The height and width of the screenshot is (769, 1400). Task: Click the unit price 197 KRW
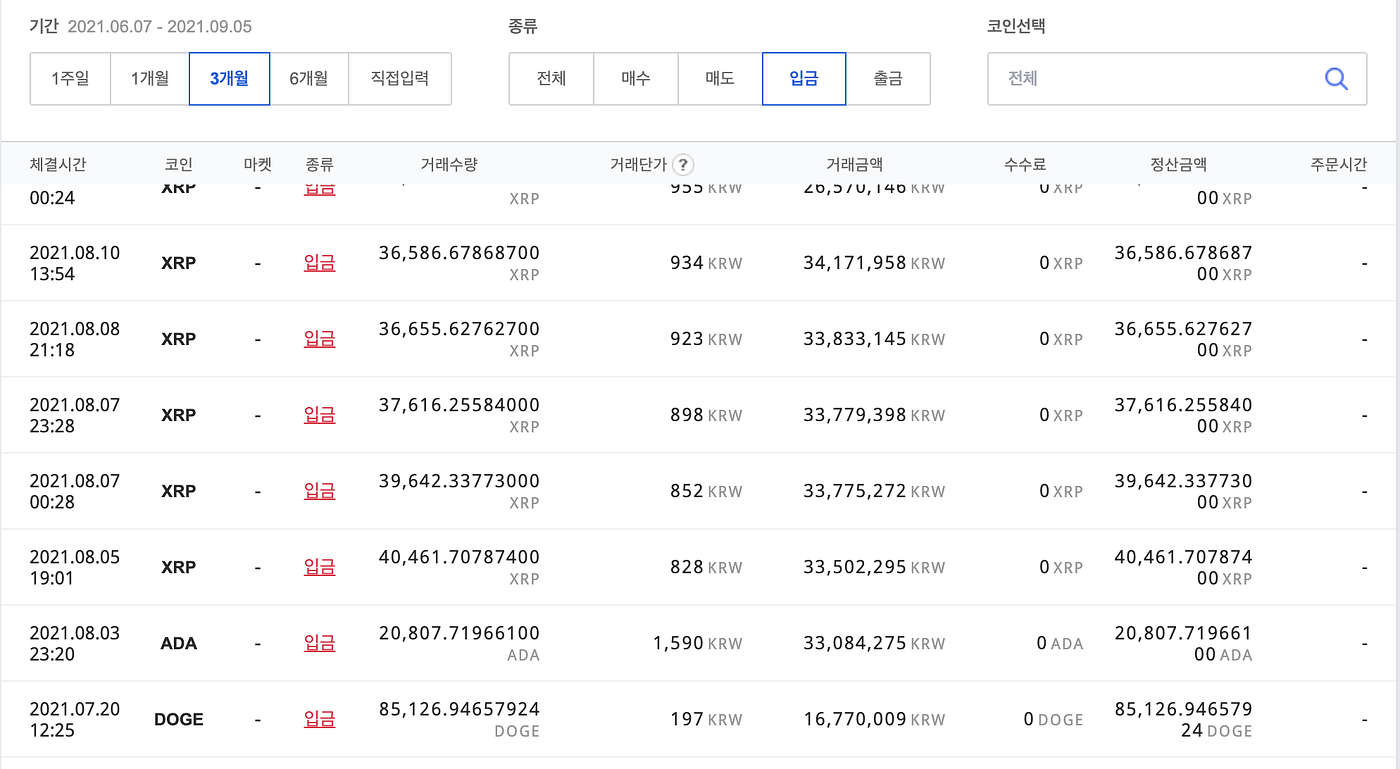point(707,719)
